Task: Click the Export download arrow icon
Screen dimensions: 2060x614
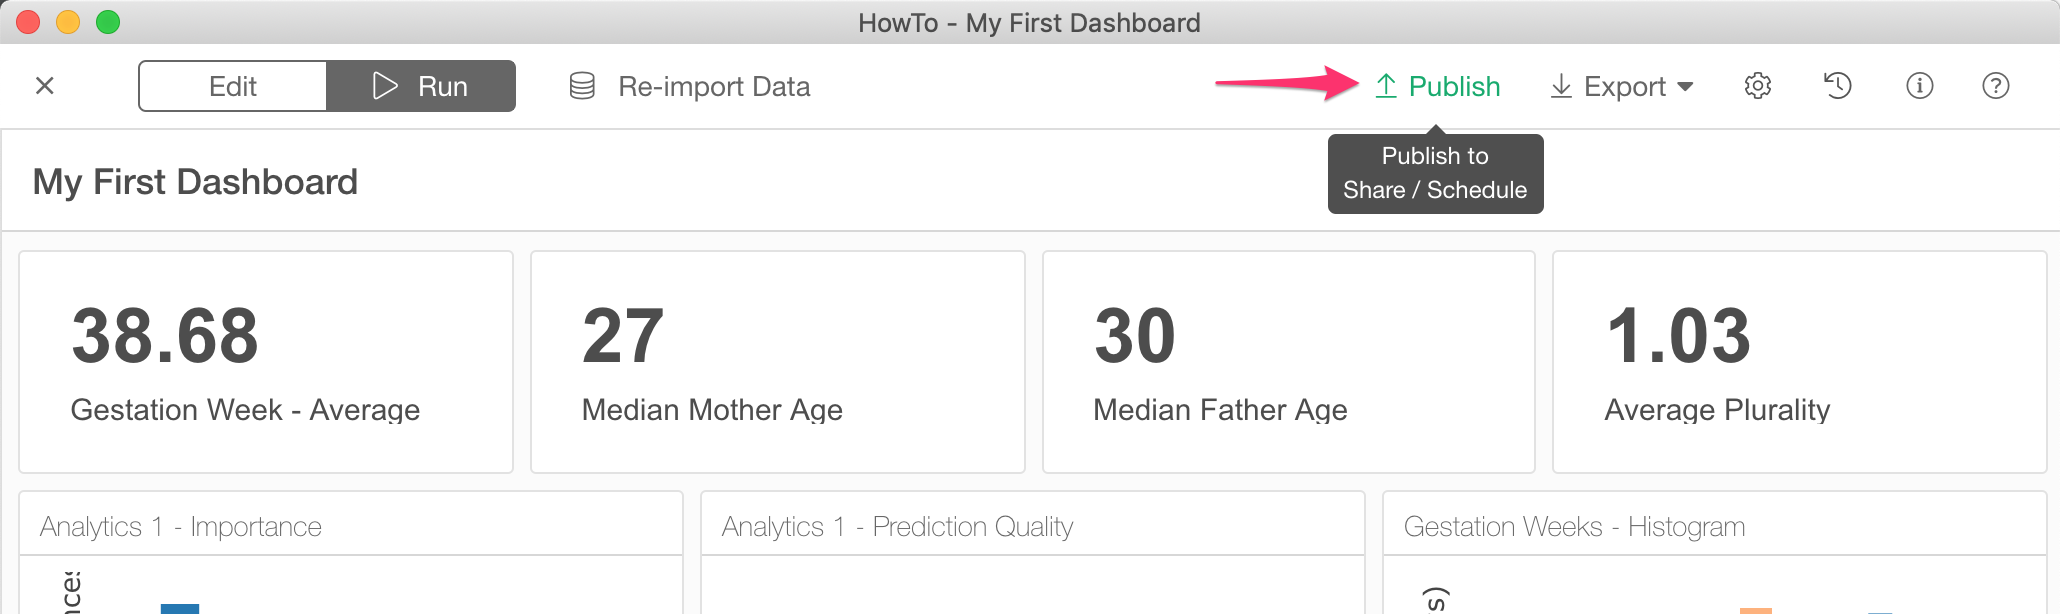Action: click(x=1561, y=86)
